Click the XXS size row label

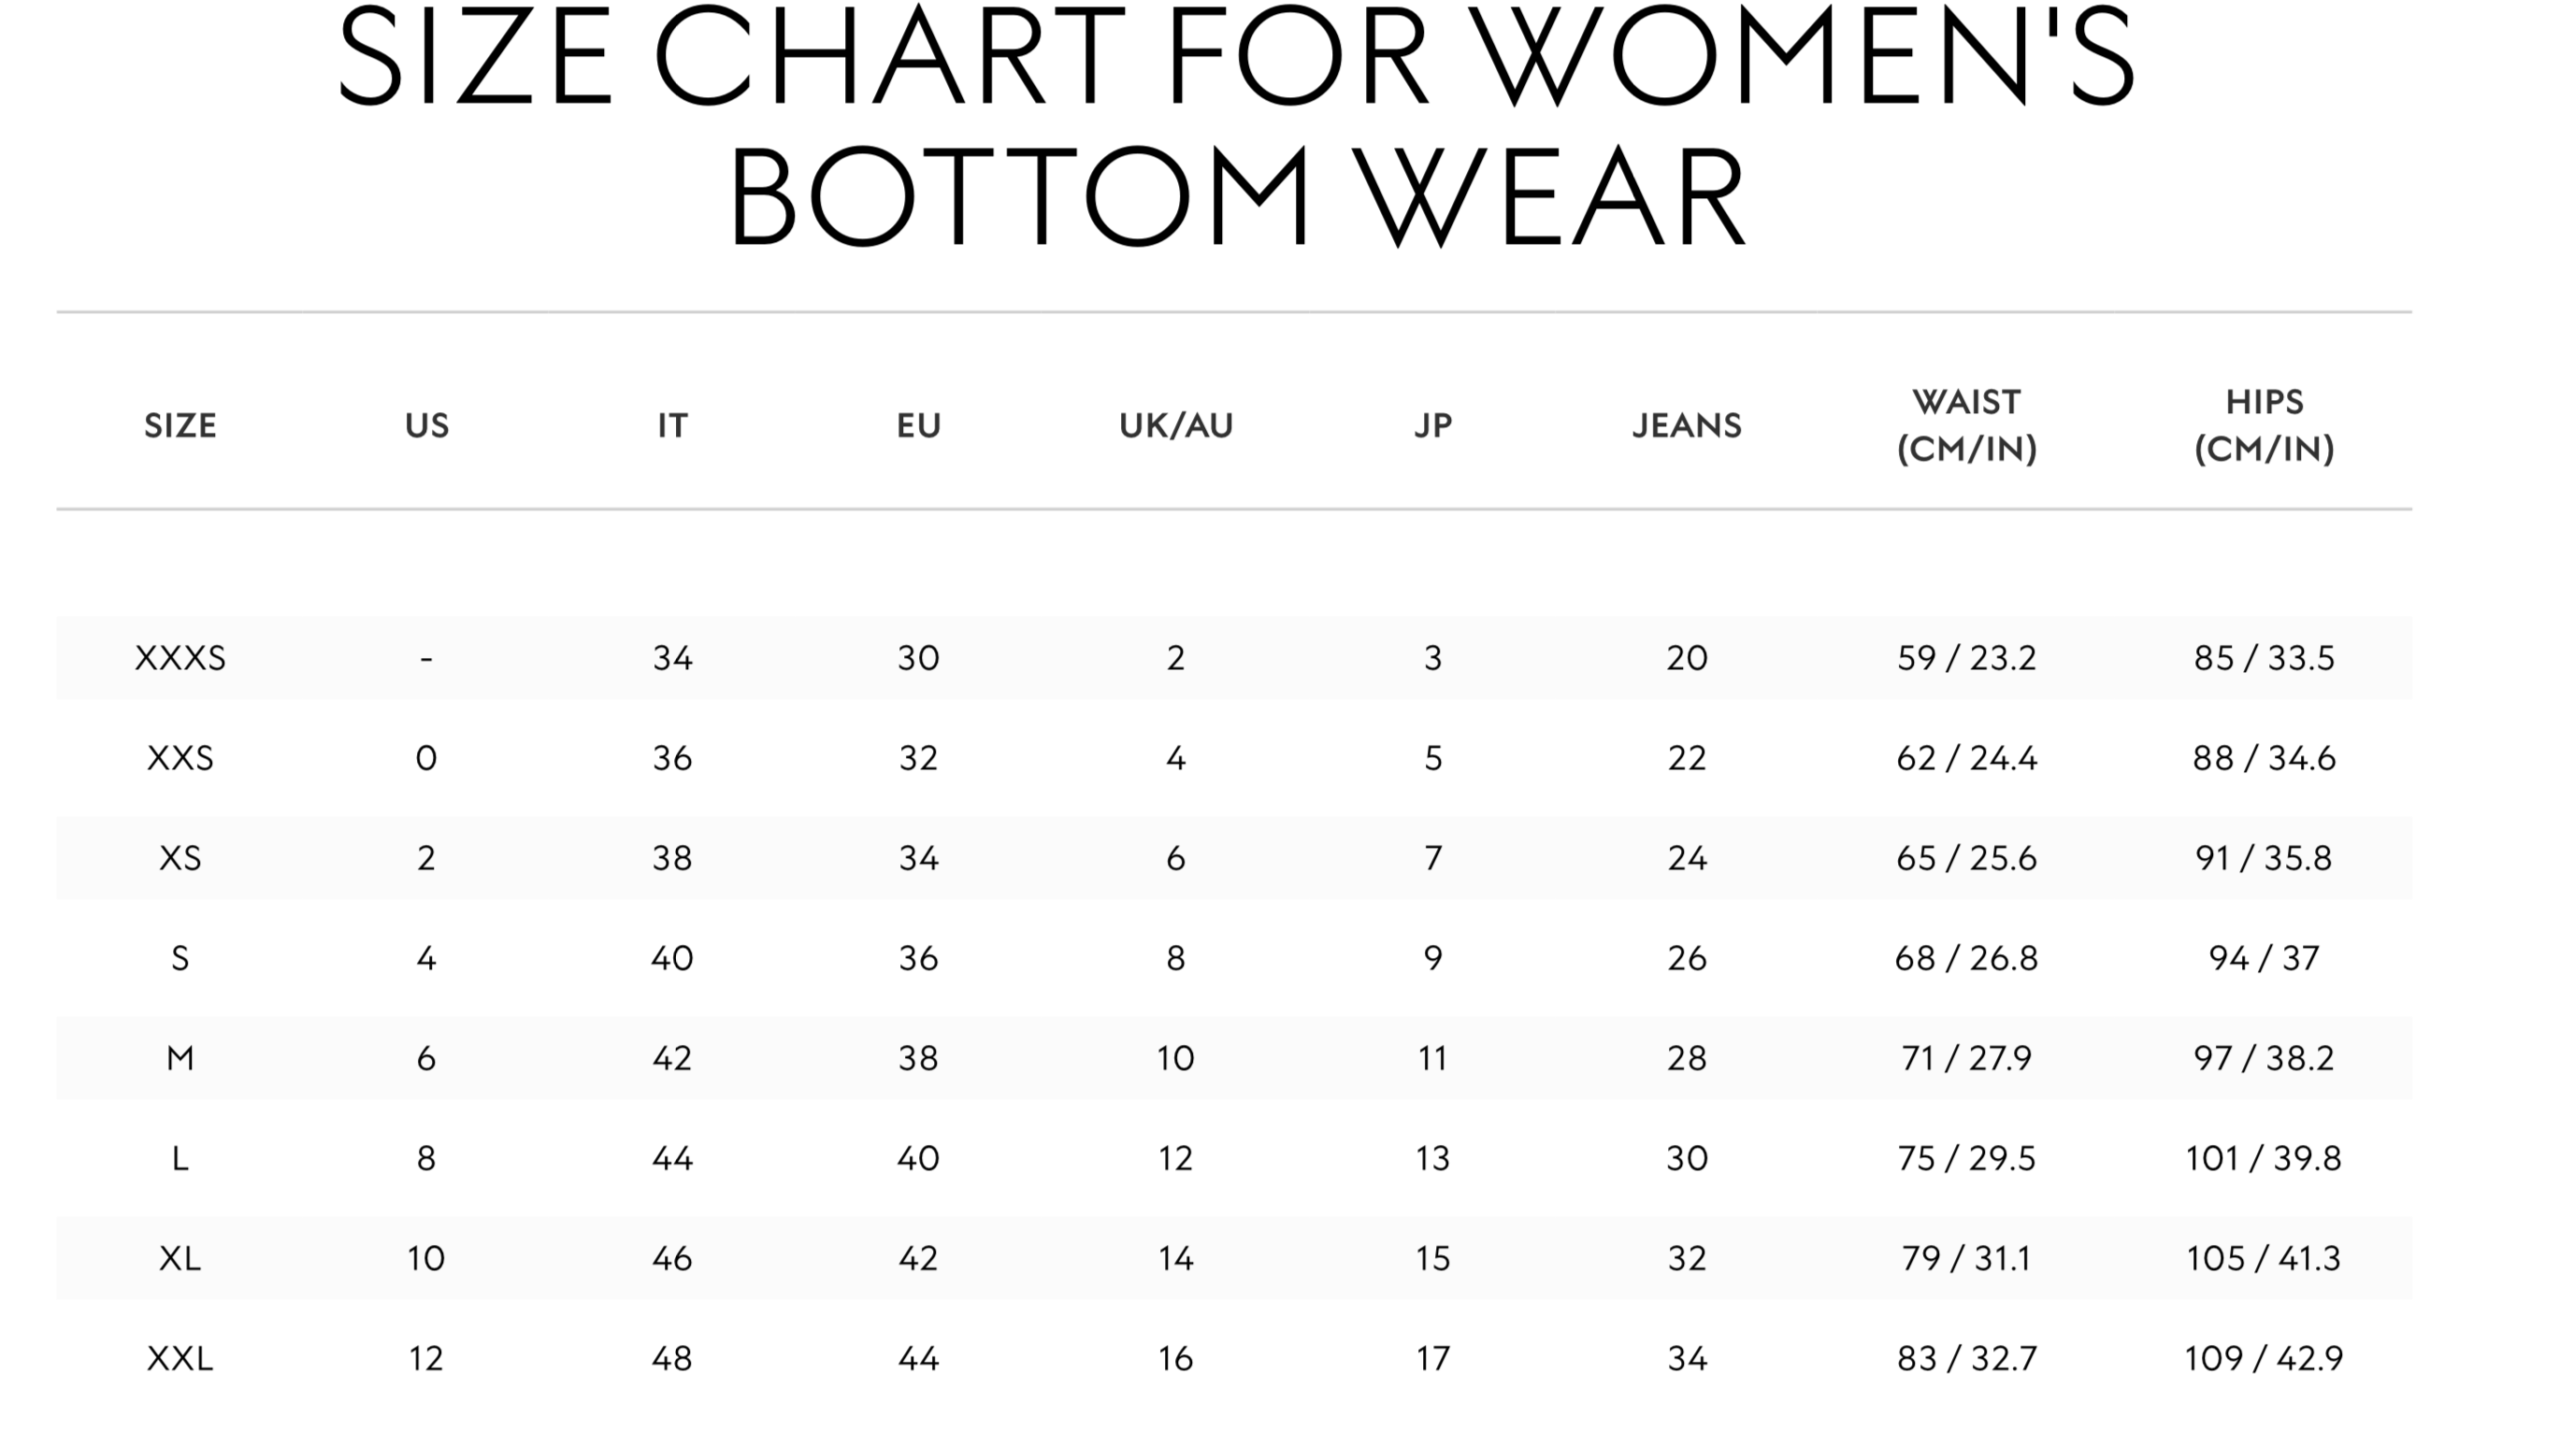(180, 758)
